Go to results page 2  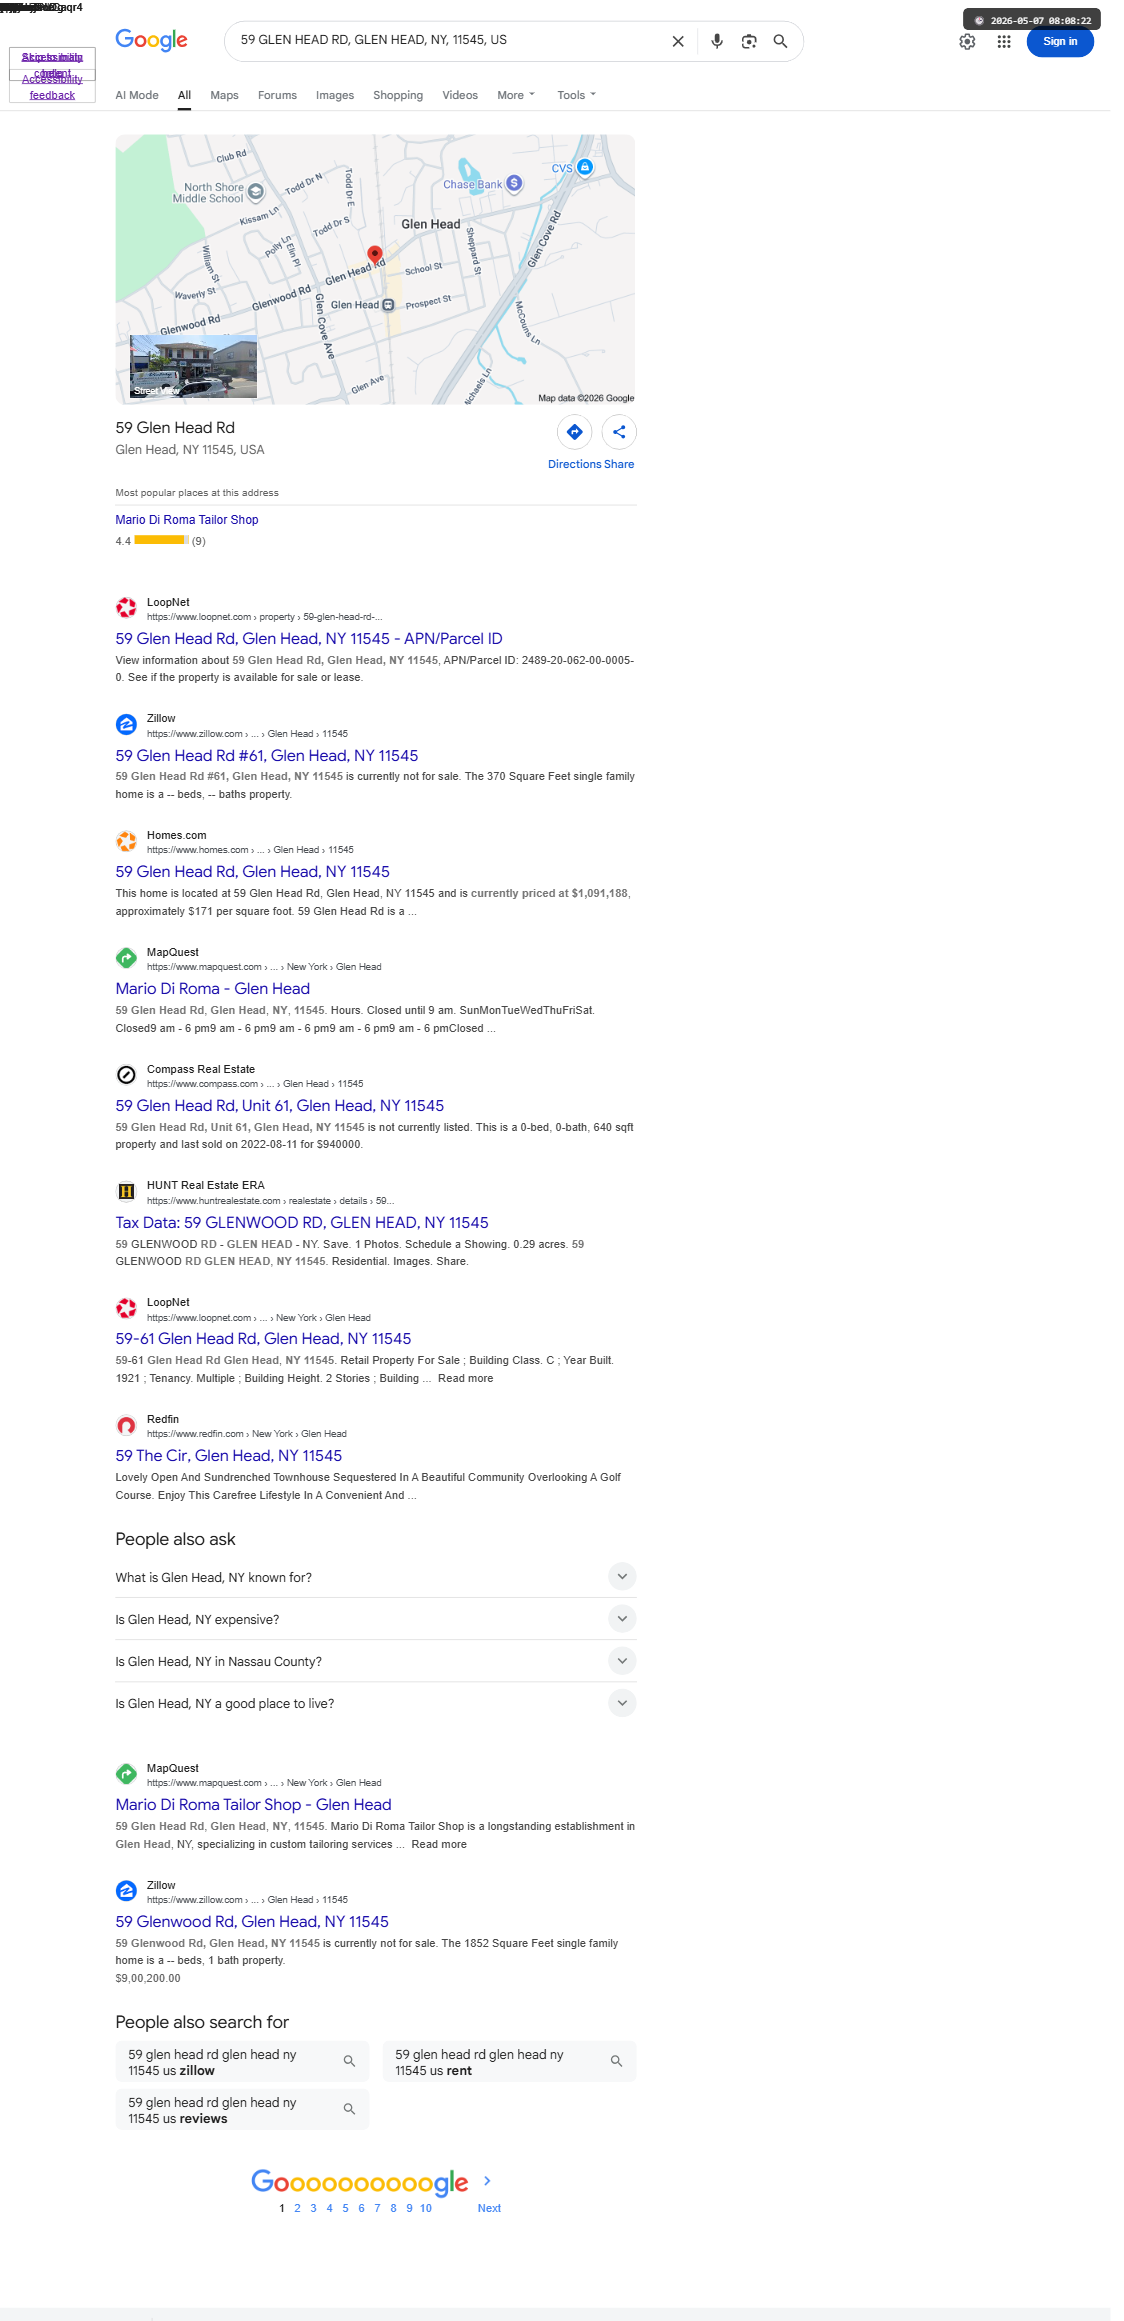[x=297, y=2208]
